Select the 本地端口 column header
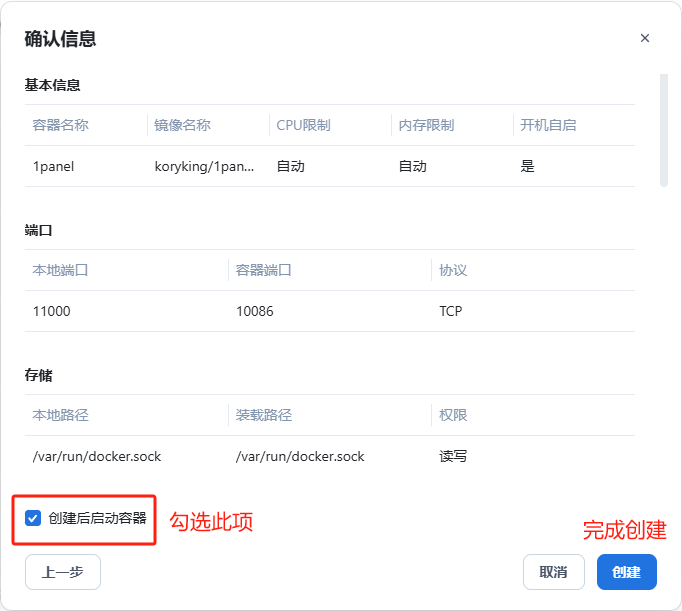The image size is (682, 611). tap(60, 270)
